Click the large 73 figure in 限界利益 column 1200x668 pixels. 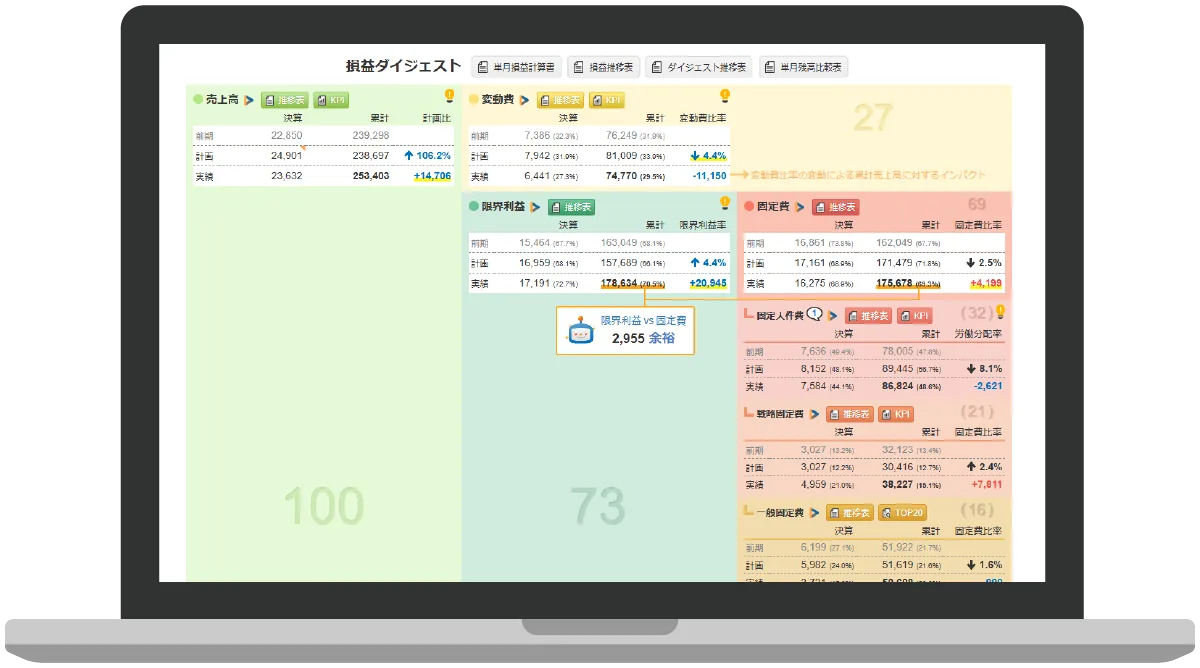(x=598, y=506)
